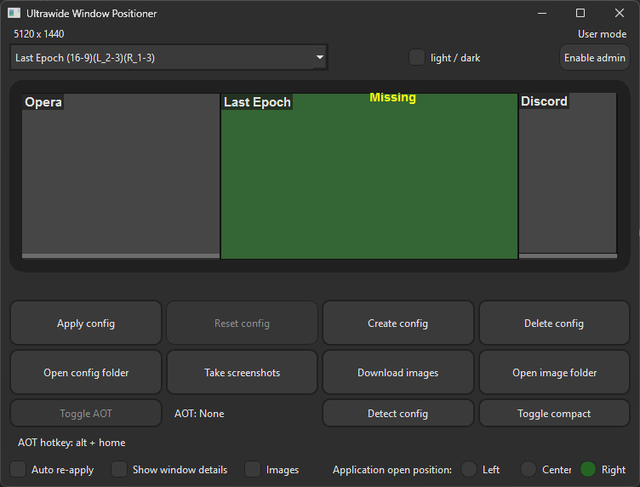Viewport: 640px width, 487px height.
Task: Enable Show window details checkbox
Action: 119,469
